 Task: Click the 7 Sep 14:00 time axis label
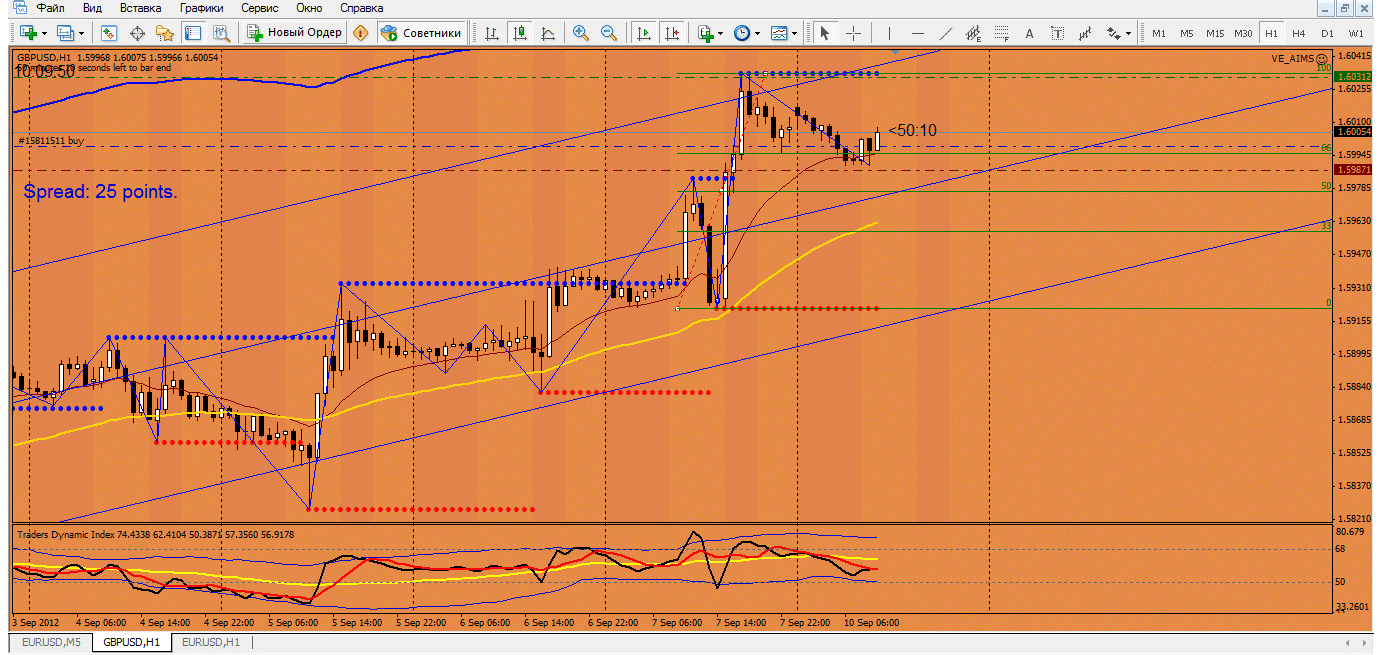click(x=741, y=622)
